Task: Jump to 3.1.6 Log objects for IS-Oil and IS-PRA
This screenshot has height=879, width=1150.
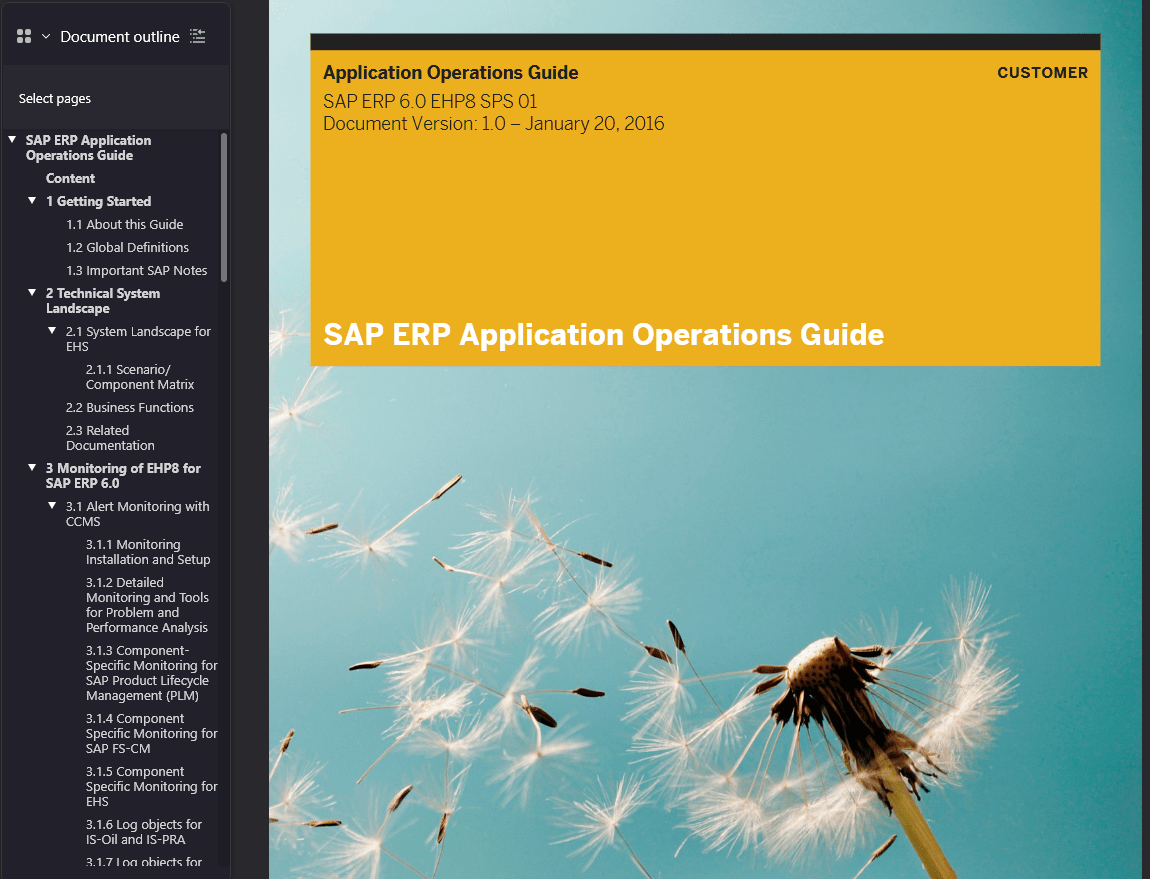Action: 144,832
